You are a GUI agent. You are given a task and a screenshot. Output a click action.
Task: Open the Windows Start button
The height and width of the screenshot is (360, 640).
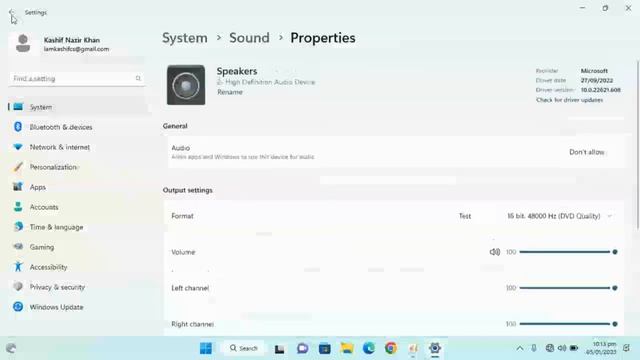point(206,348)
